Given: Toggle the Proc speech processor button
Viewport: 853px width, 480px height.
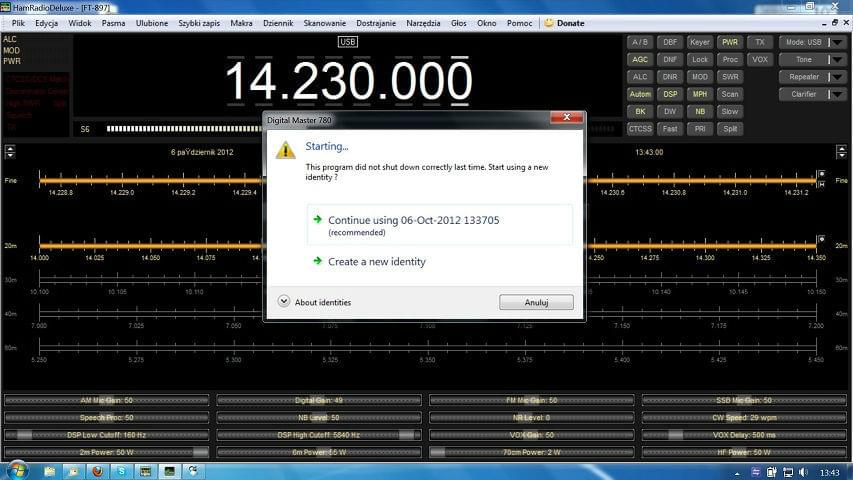Looking at the screenshot, I should [730, 59].
